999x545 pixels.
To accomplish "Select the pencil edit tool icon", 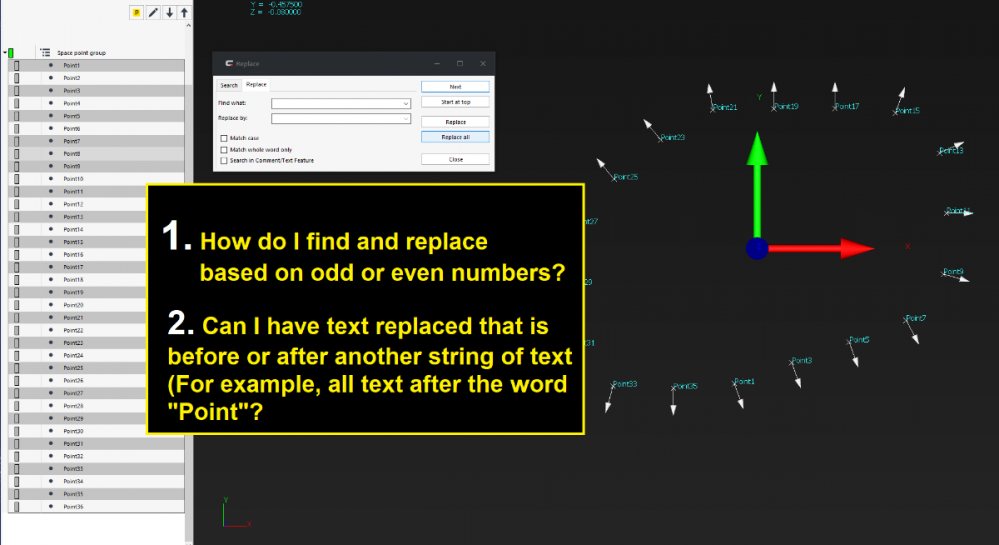I will point(154,13).
